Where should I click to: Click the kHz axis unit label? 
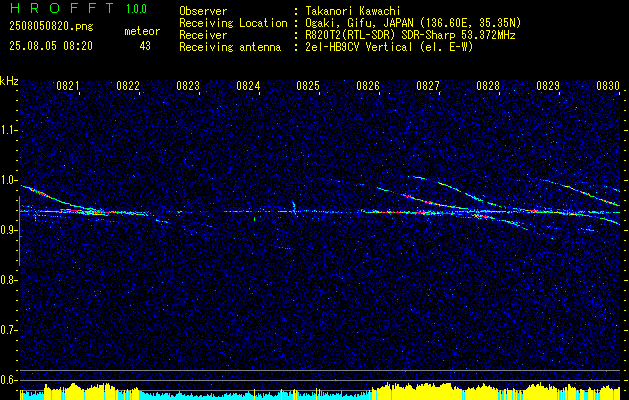9,81
